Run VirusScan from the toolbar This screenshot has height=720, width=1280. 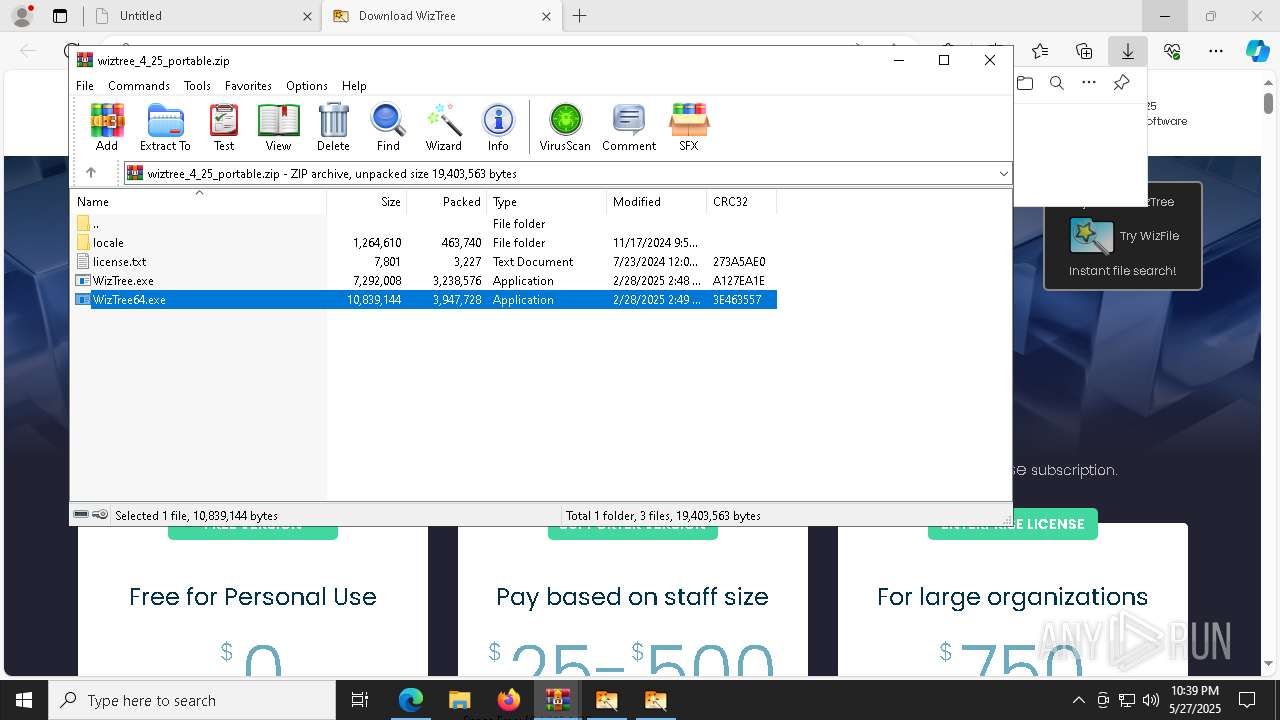click(565, 127)
